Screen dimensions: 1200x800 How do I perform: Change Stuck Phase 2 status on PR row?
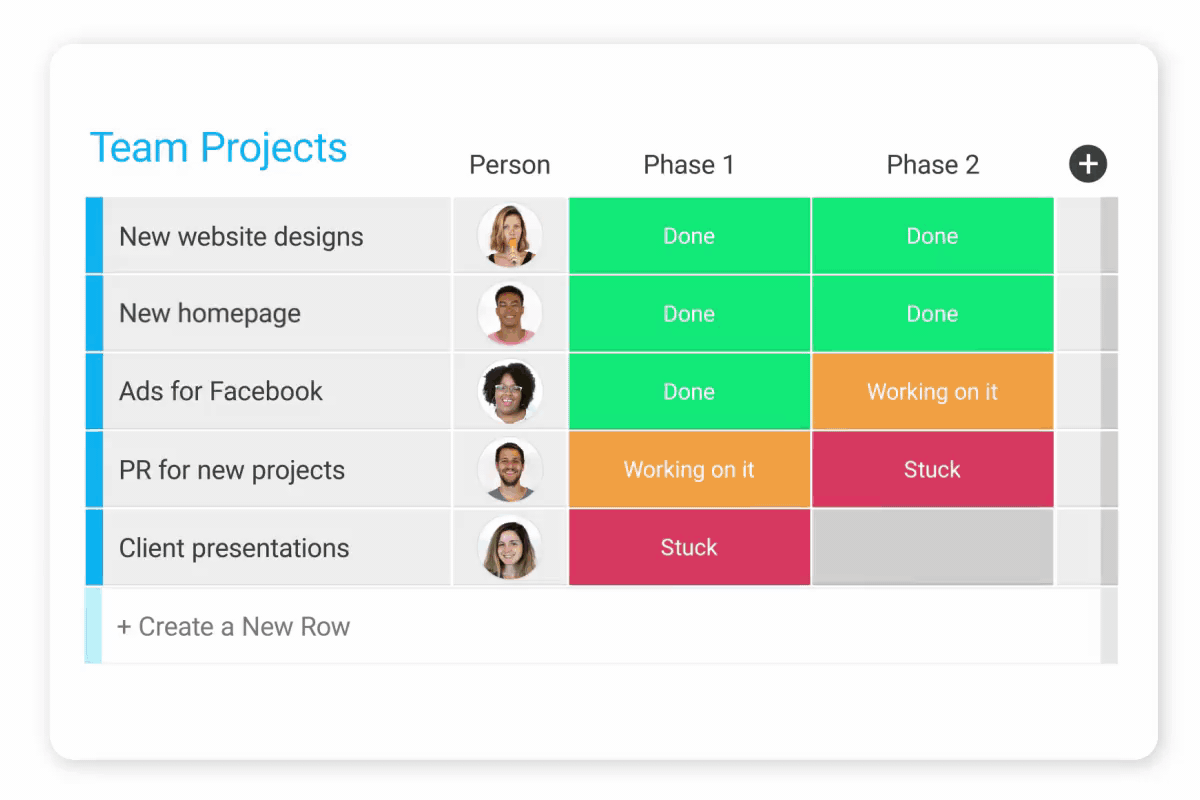(932, 470)
